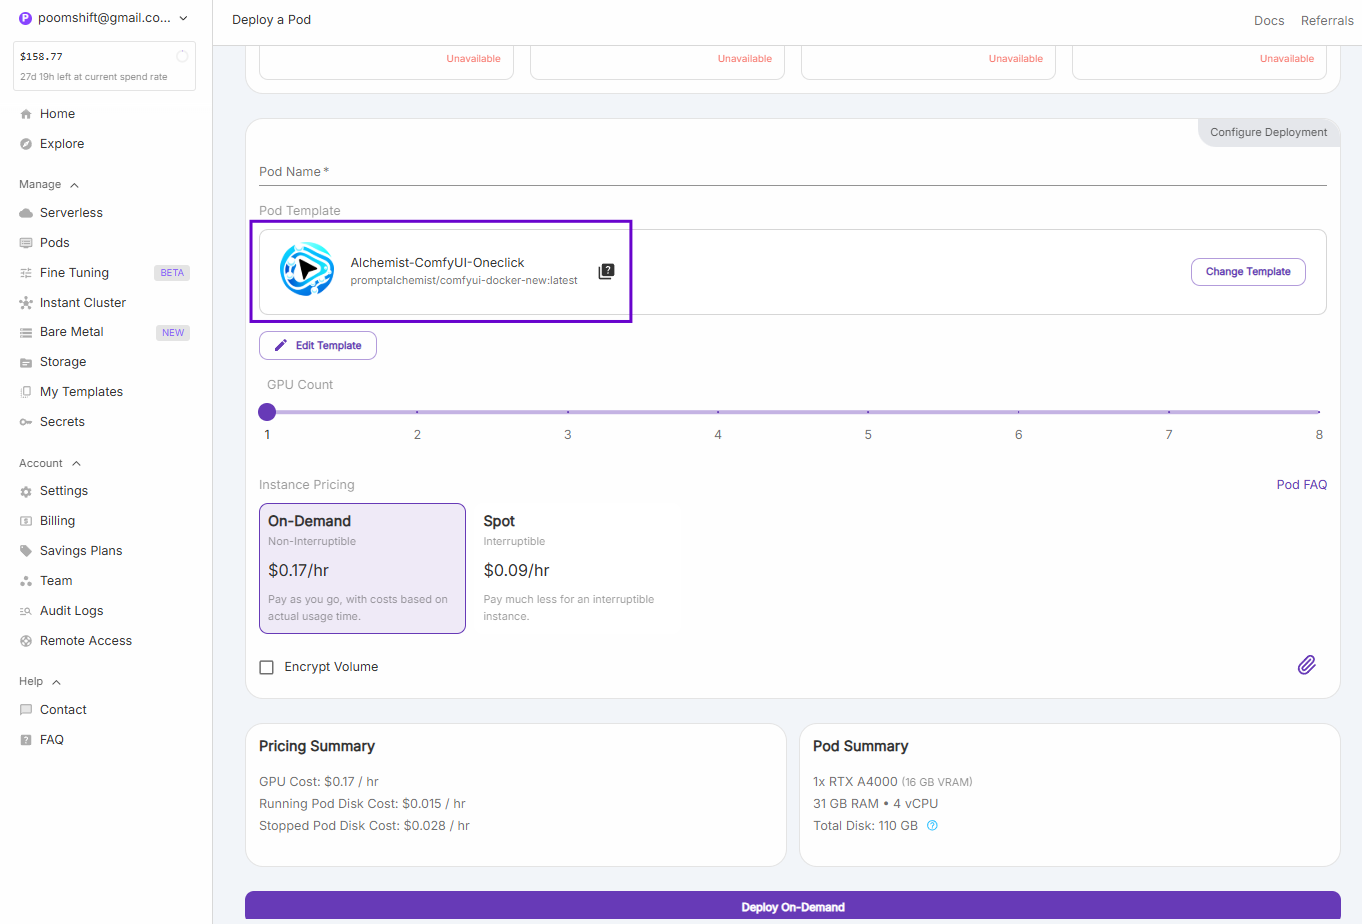The height and width of the screenshot is (924, 1362).
Task: Collapse the Account section
Action: coord(50,464)
